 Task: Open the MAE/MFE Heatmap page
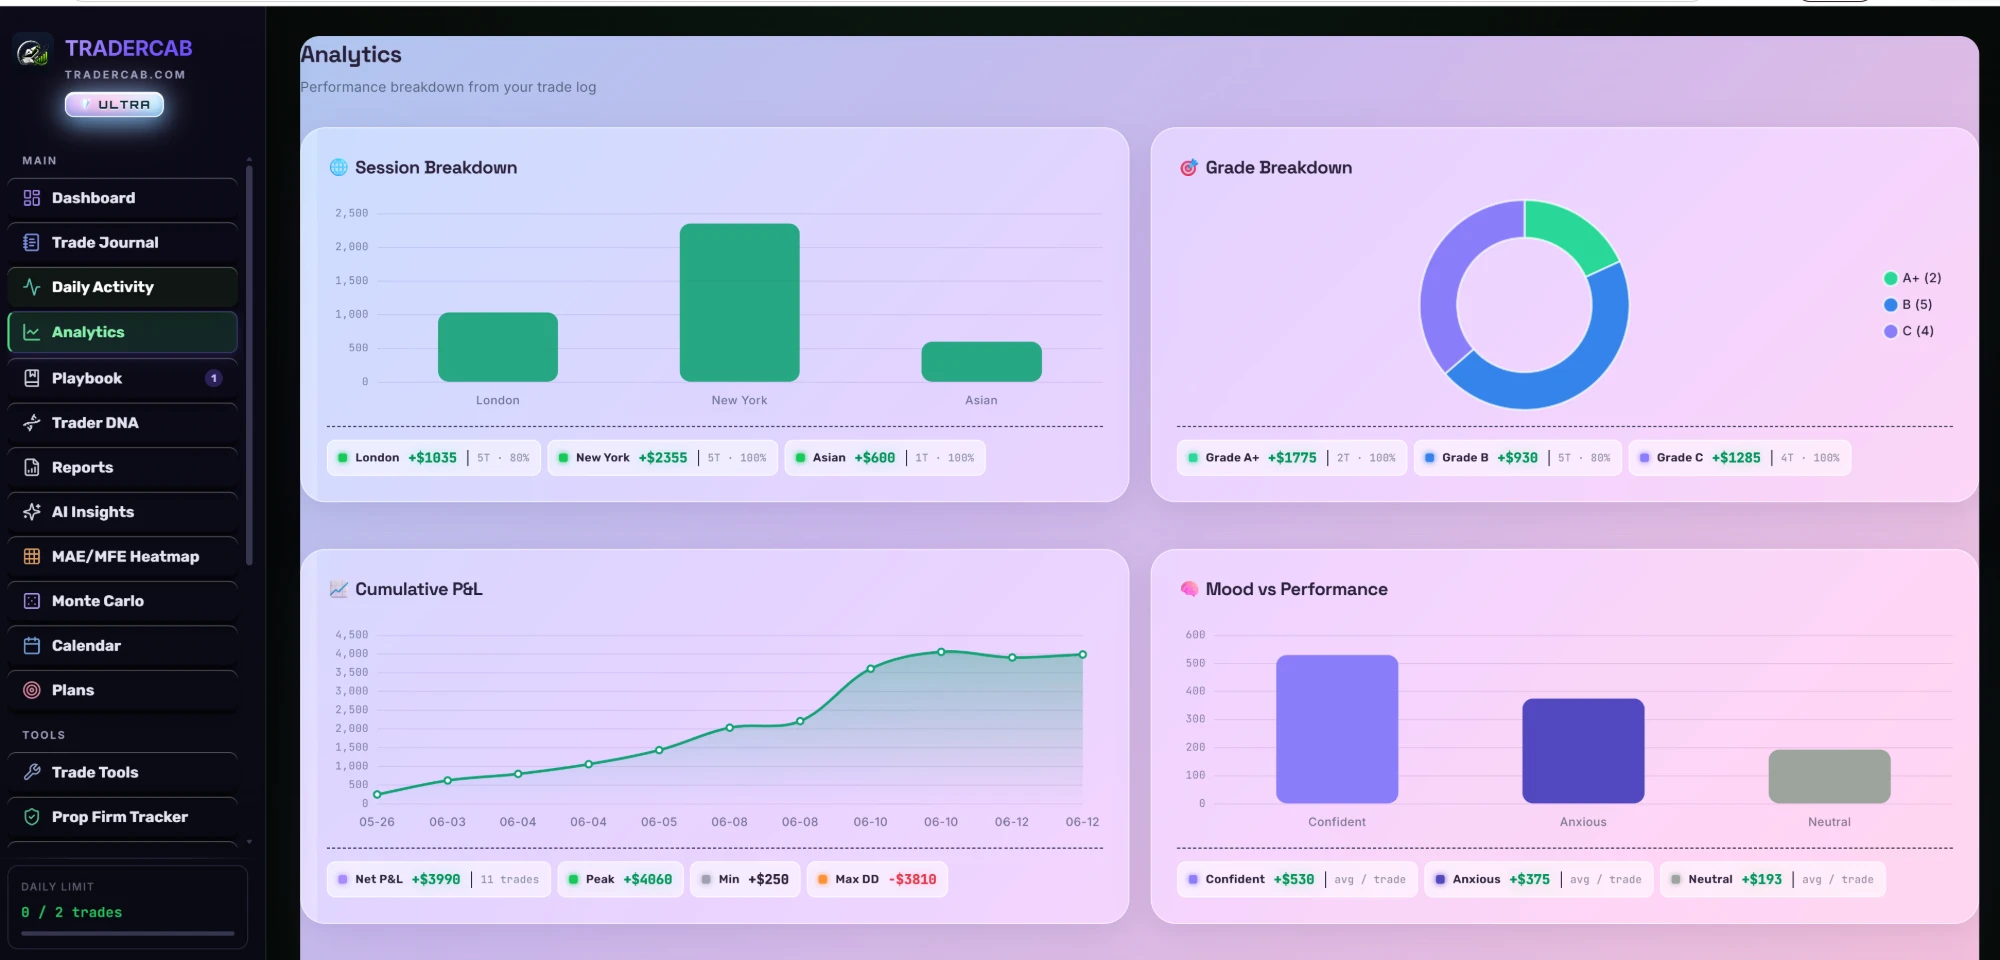(x=122, y=556)
